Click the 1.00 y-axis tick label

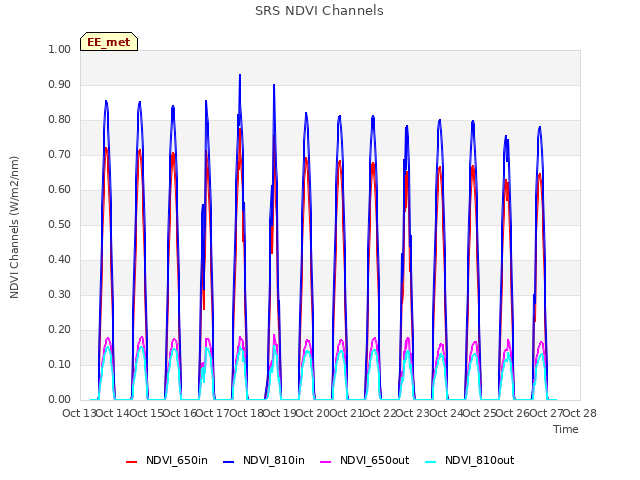coord(59,49)
